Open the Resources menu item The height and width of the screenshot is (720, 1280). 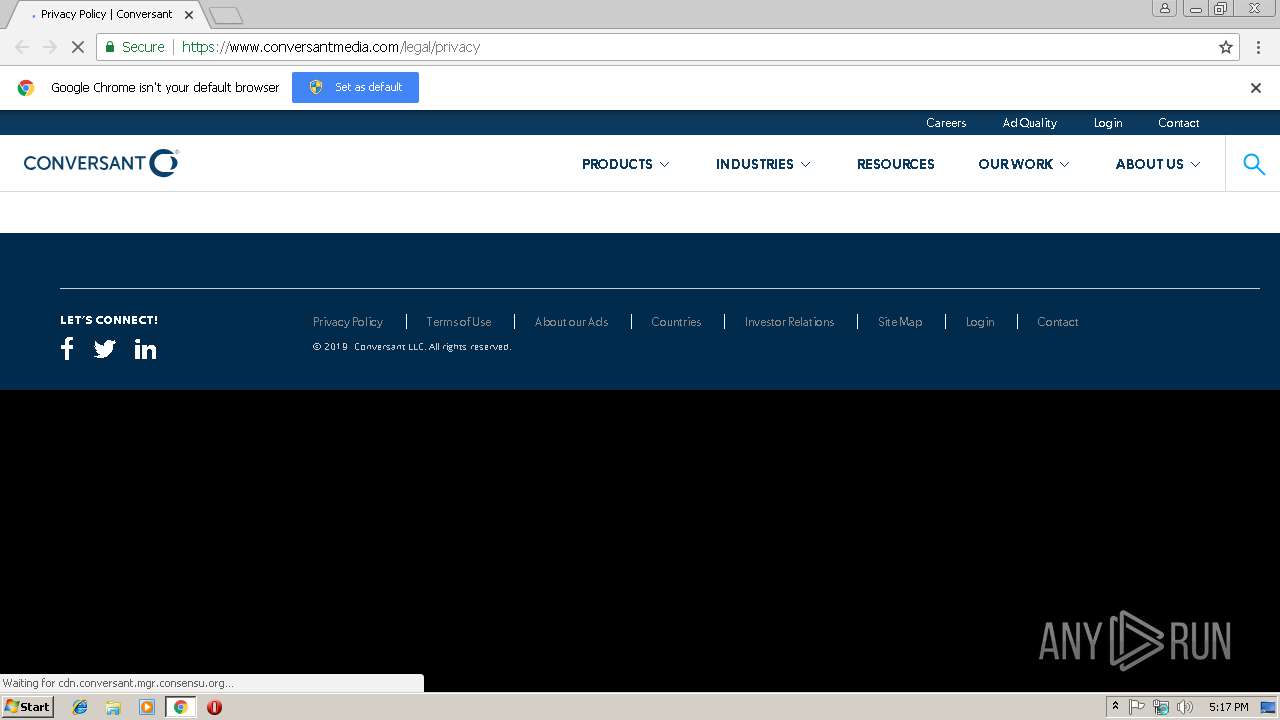point(896,164)
